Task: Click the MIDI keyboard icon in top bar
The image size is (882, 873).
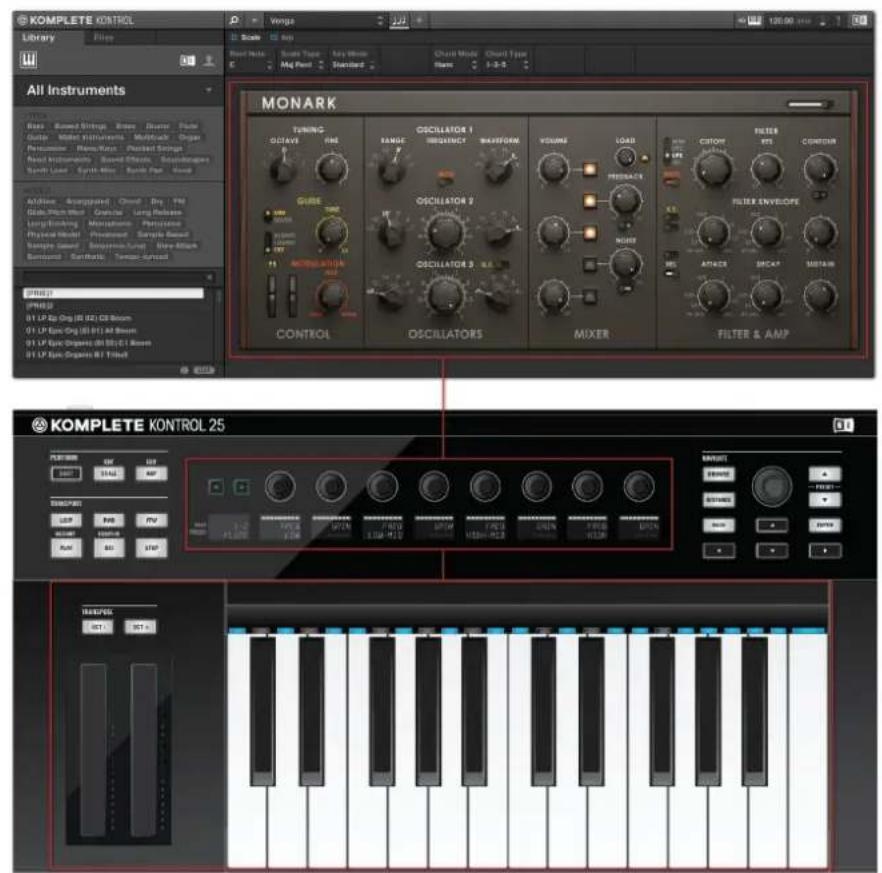Action: (x=754, y=21)
